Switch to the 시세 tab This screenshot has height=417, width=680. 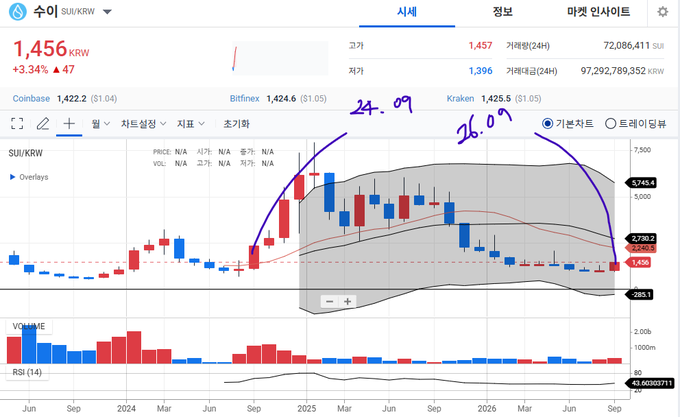click(407, 12)
